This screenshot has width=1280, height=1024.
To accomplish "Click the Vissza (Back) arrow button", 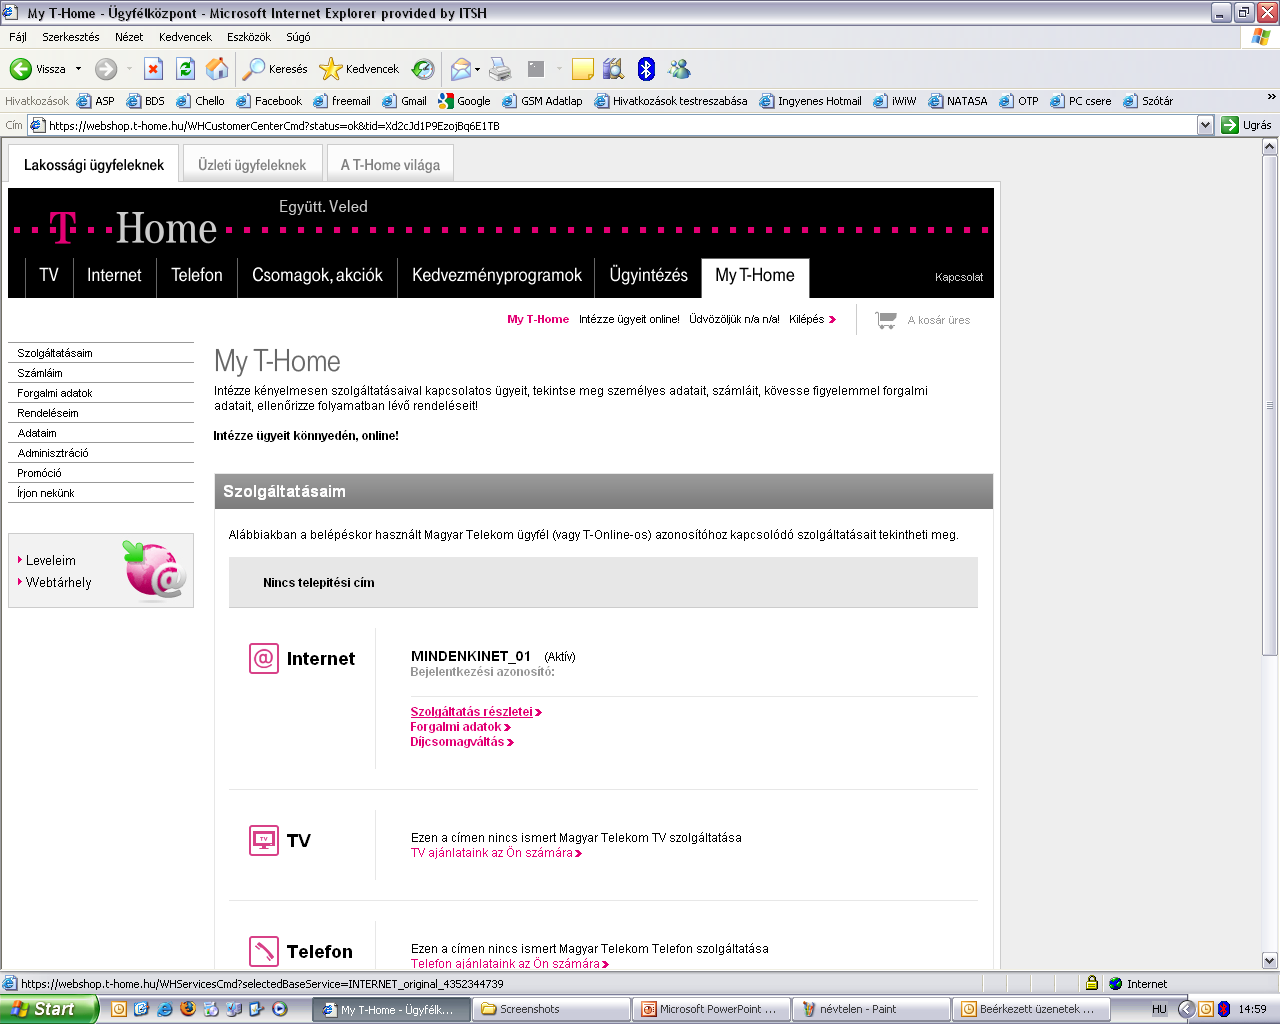I will (38, 69).
